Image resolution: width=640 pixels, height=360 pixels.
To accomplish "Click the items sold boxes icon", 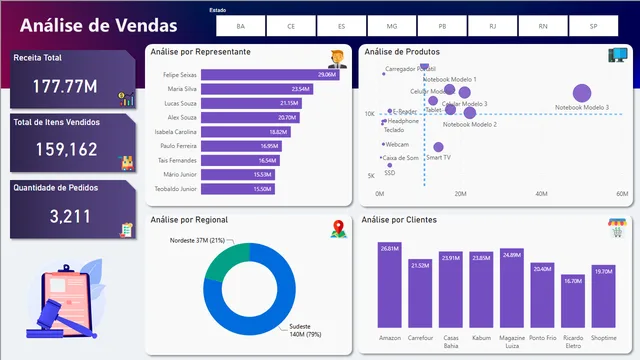I will coord(127,162).
